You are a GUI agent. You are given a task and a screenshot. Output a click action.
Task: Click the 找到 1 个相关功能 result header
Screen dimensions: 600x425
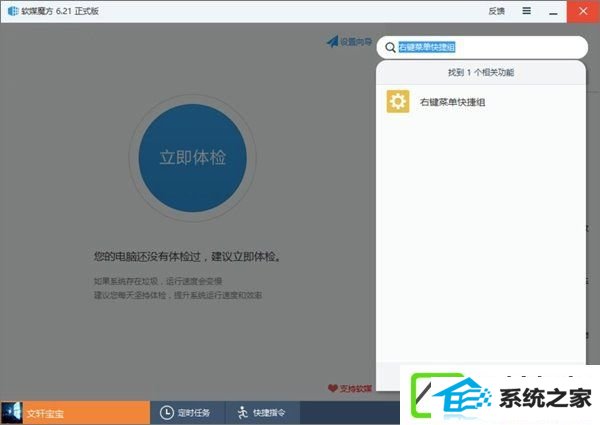pos(481,72)
